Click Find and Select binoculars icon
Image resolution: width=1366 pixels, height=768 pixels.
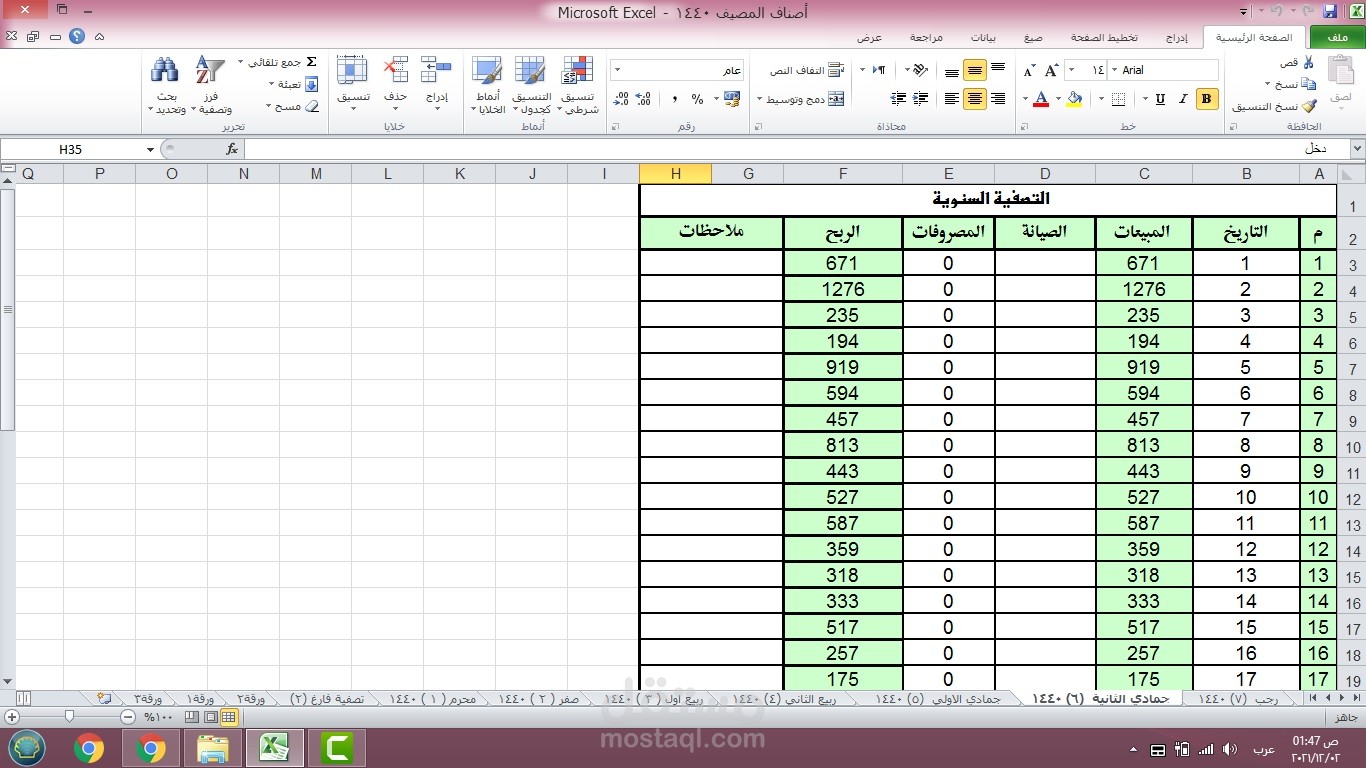pos(164,70)
